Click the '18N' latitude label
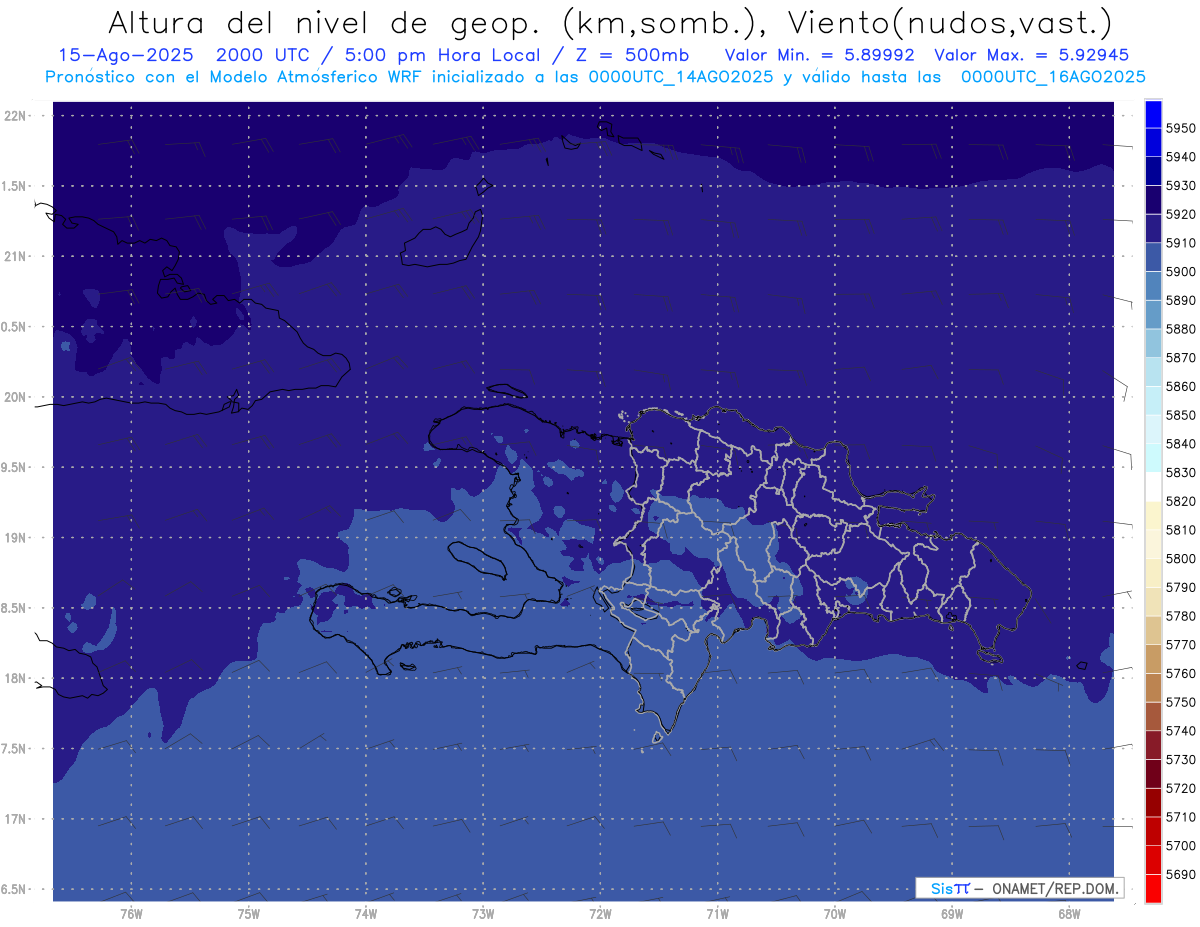 coord(14,678)
